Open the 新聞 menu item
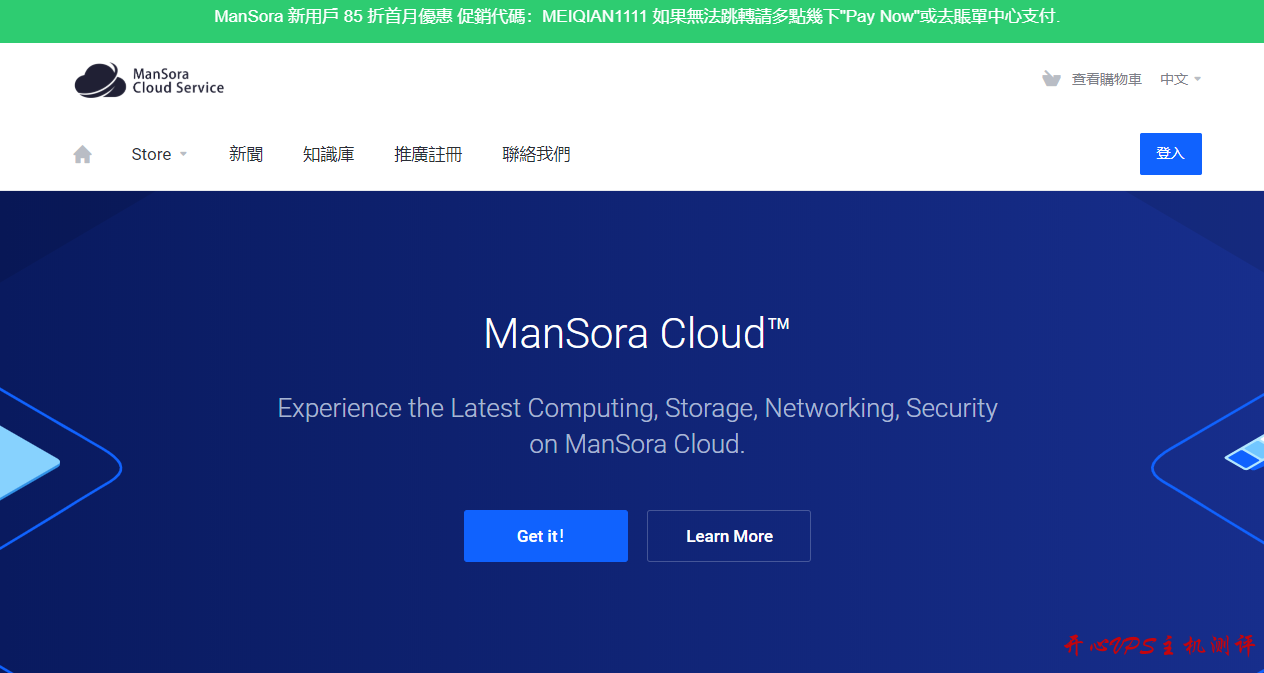This screenshot has width=1264, height=673. (246, 154)
